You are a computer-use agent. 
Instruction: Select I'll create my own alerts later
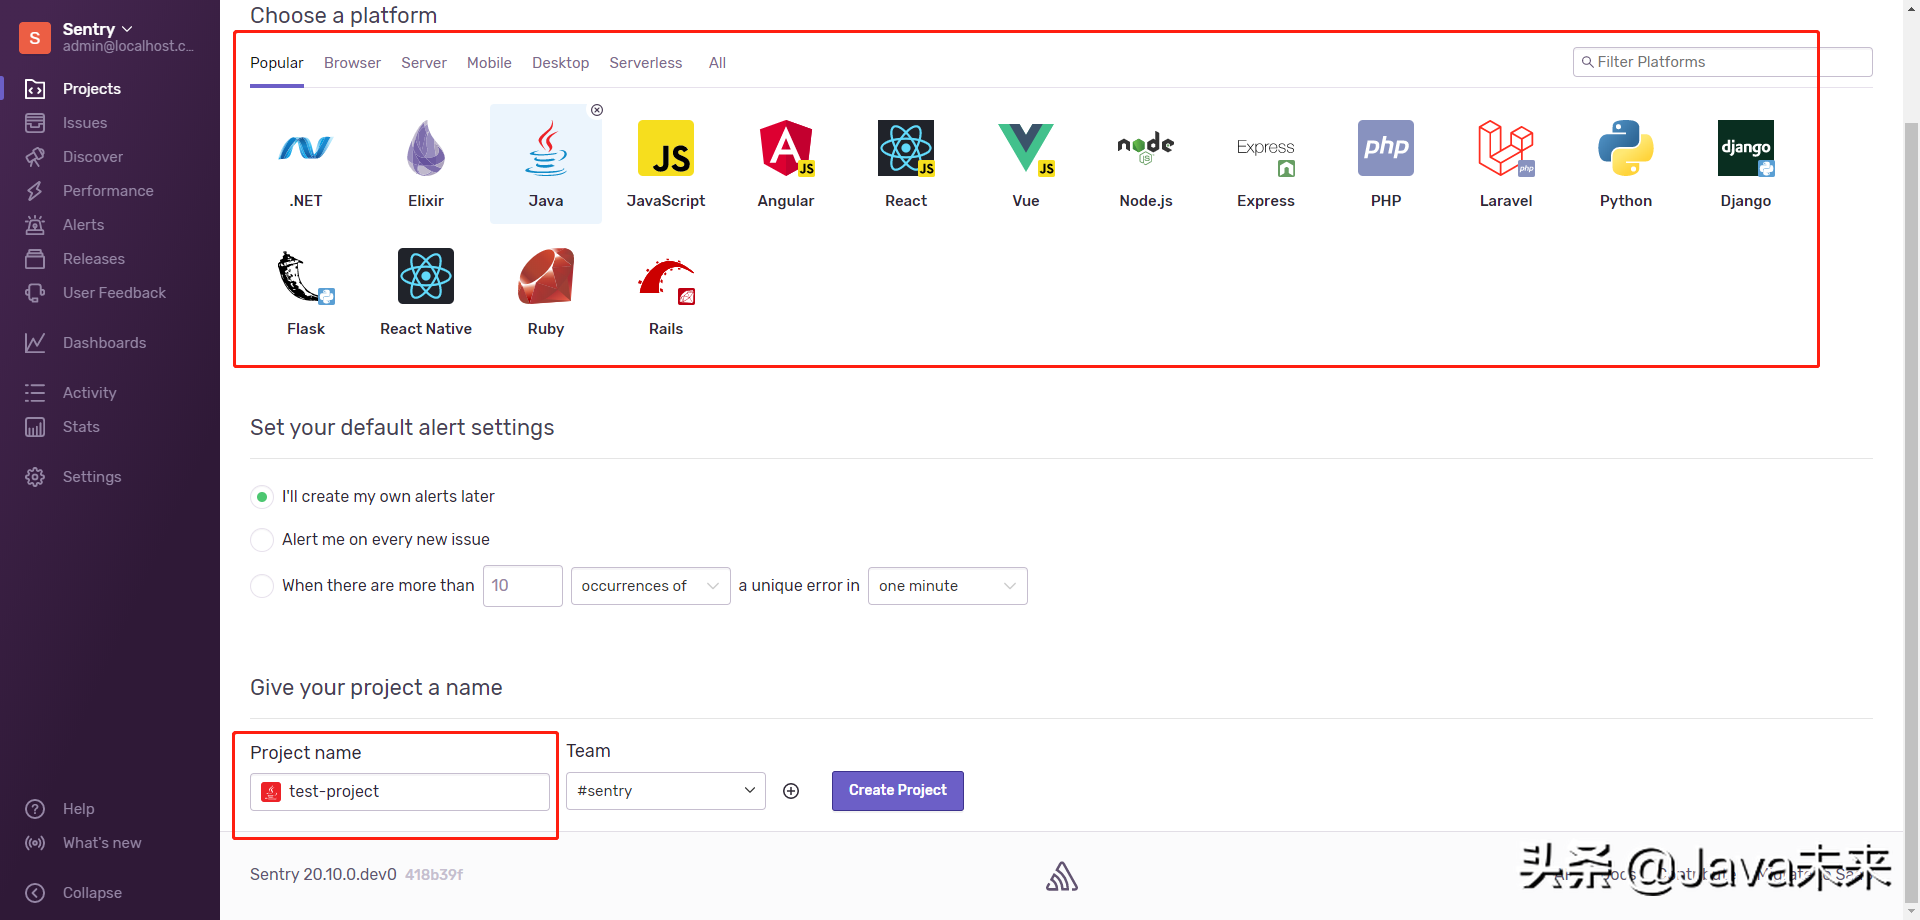point(262,497)
